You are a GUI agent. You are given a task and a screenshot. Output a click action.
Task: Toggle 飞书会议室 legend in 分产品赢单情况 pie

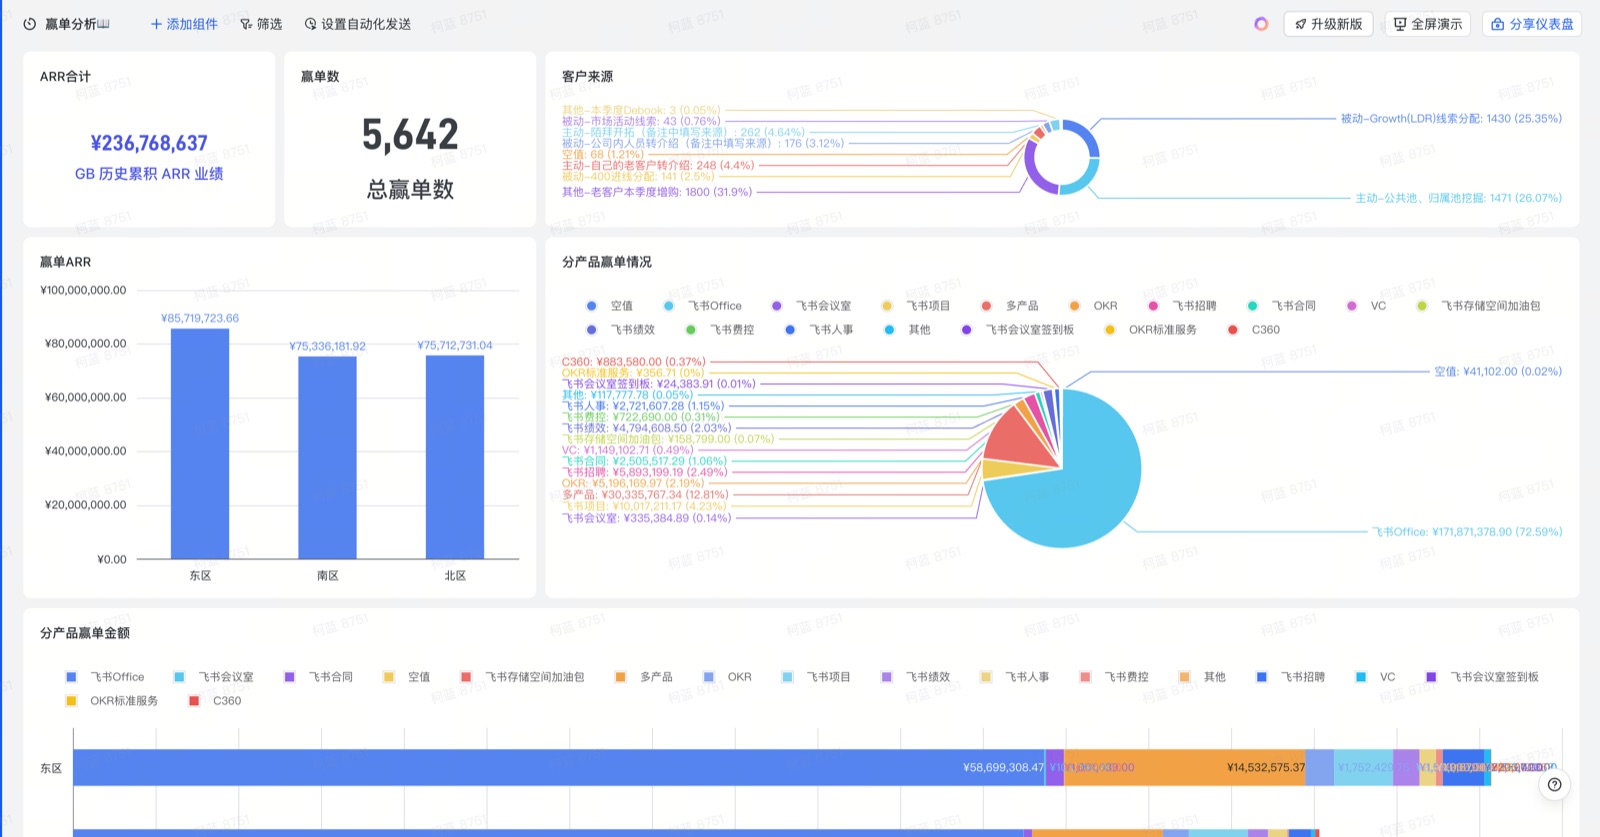tap(812, 306)
